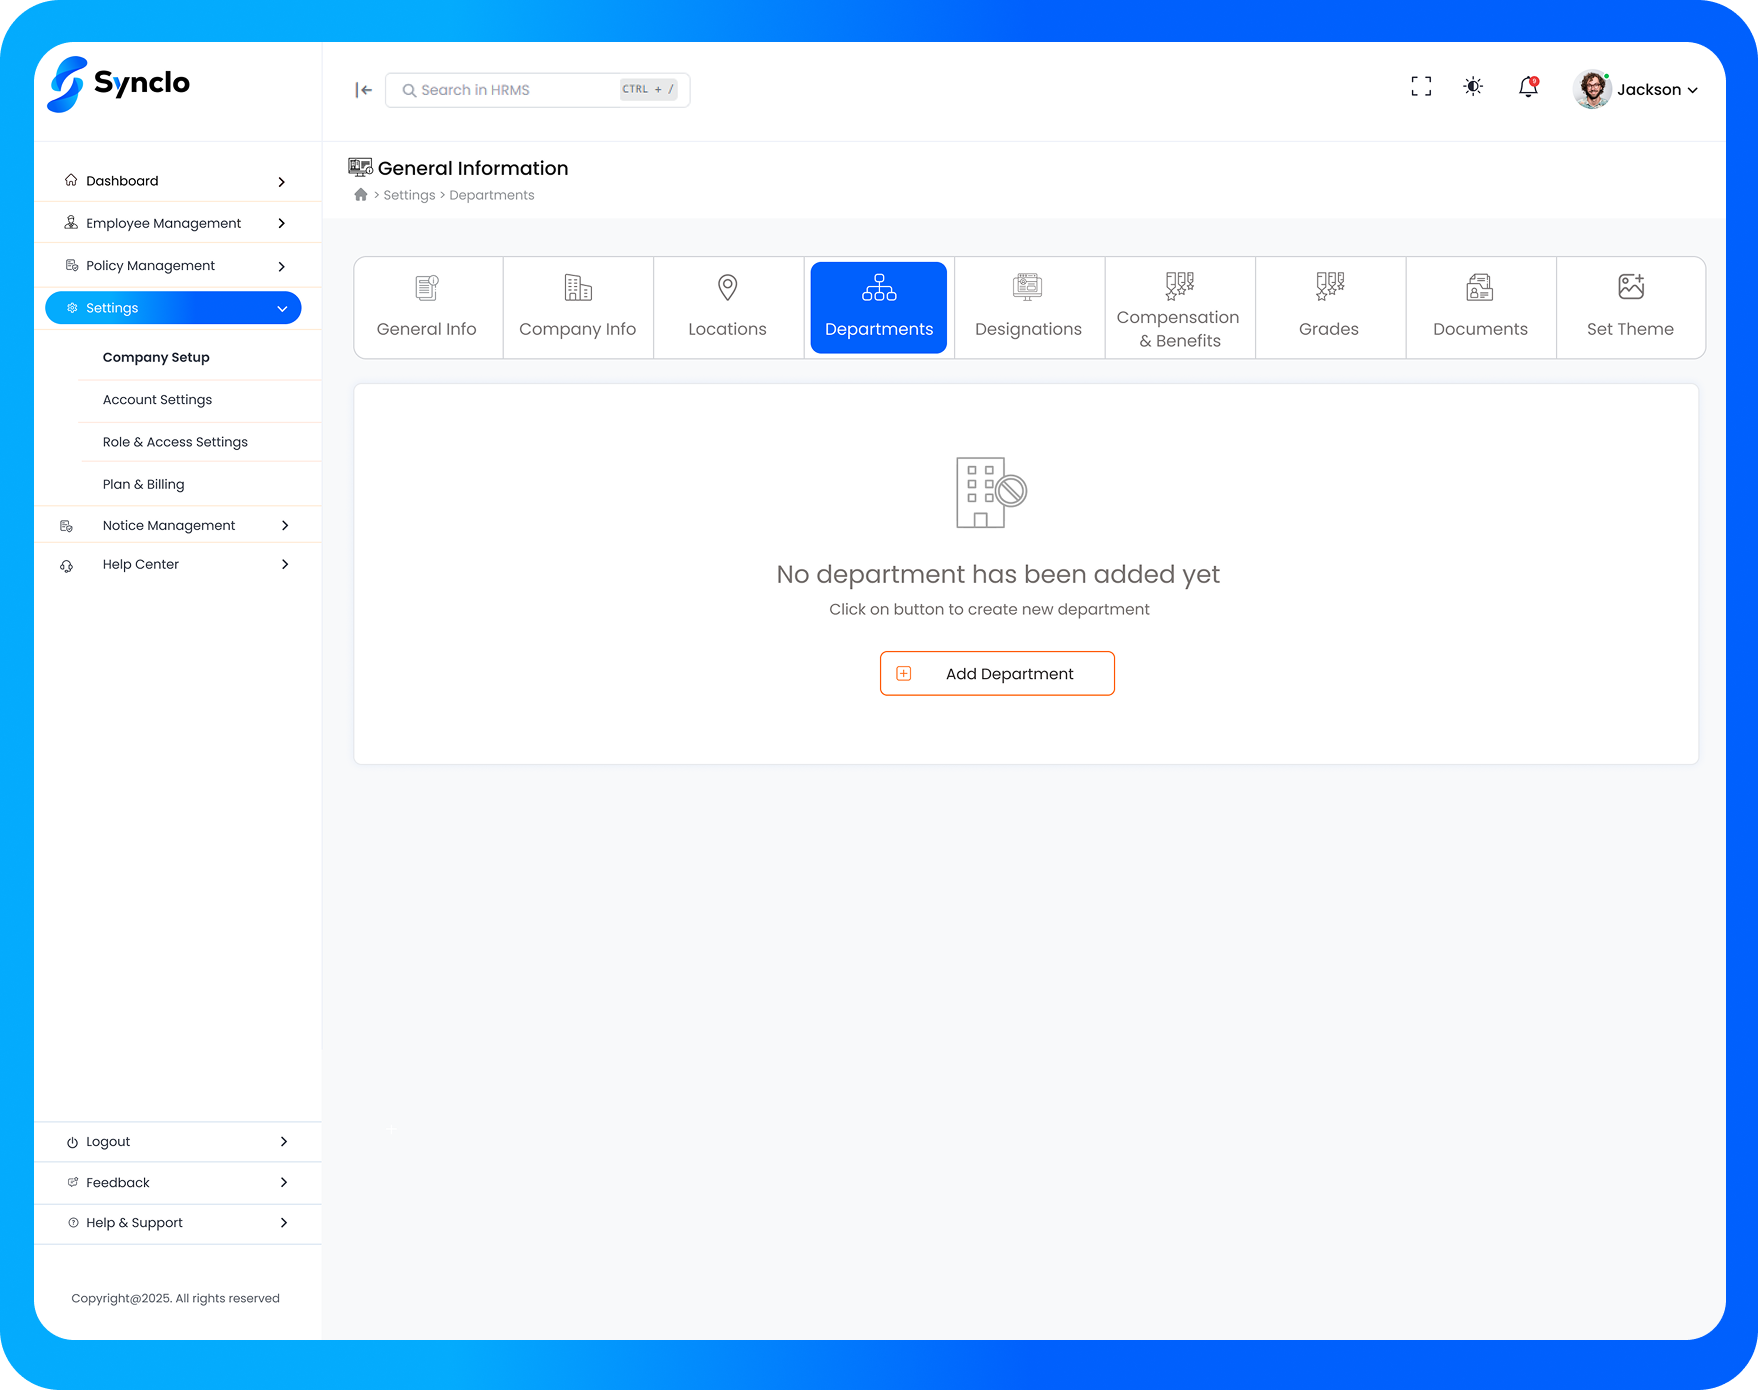Viewport: 1758px width, 1390px height.
Task: Open Compensation & Benefits tab icon
Action: tap(1179, 286)
